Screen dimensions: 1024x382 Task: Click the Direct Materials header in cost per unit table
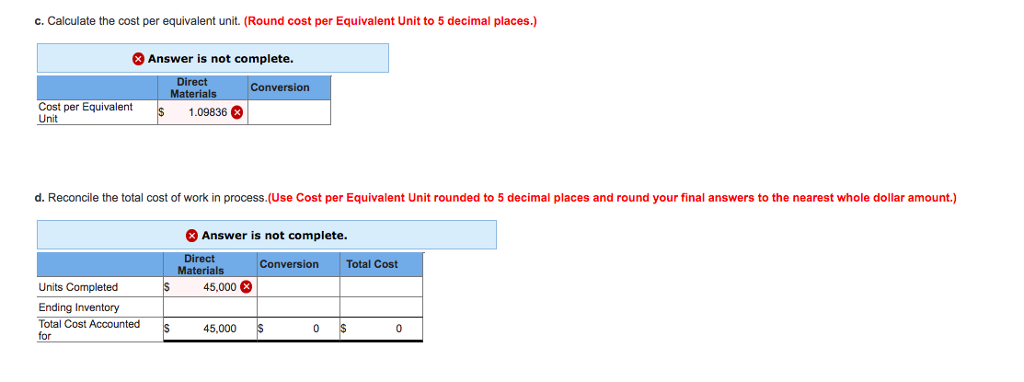coord(193,88)
